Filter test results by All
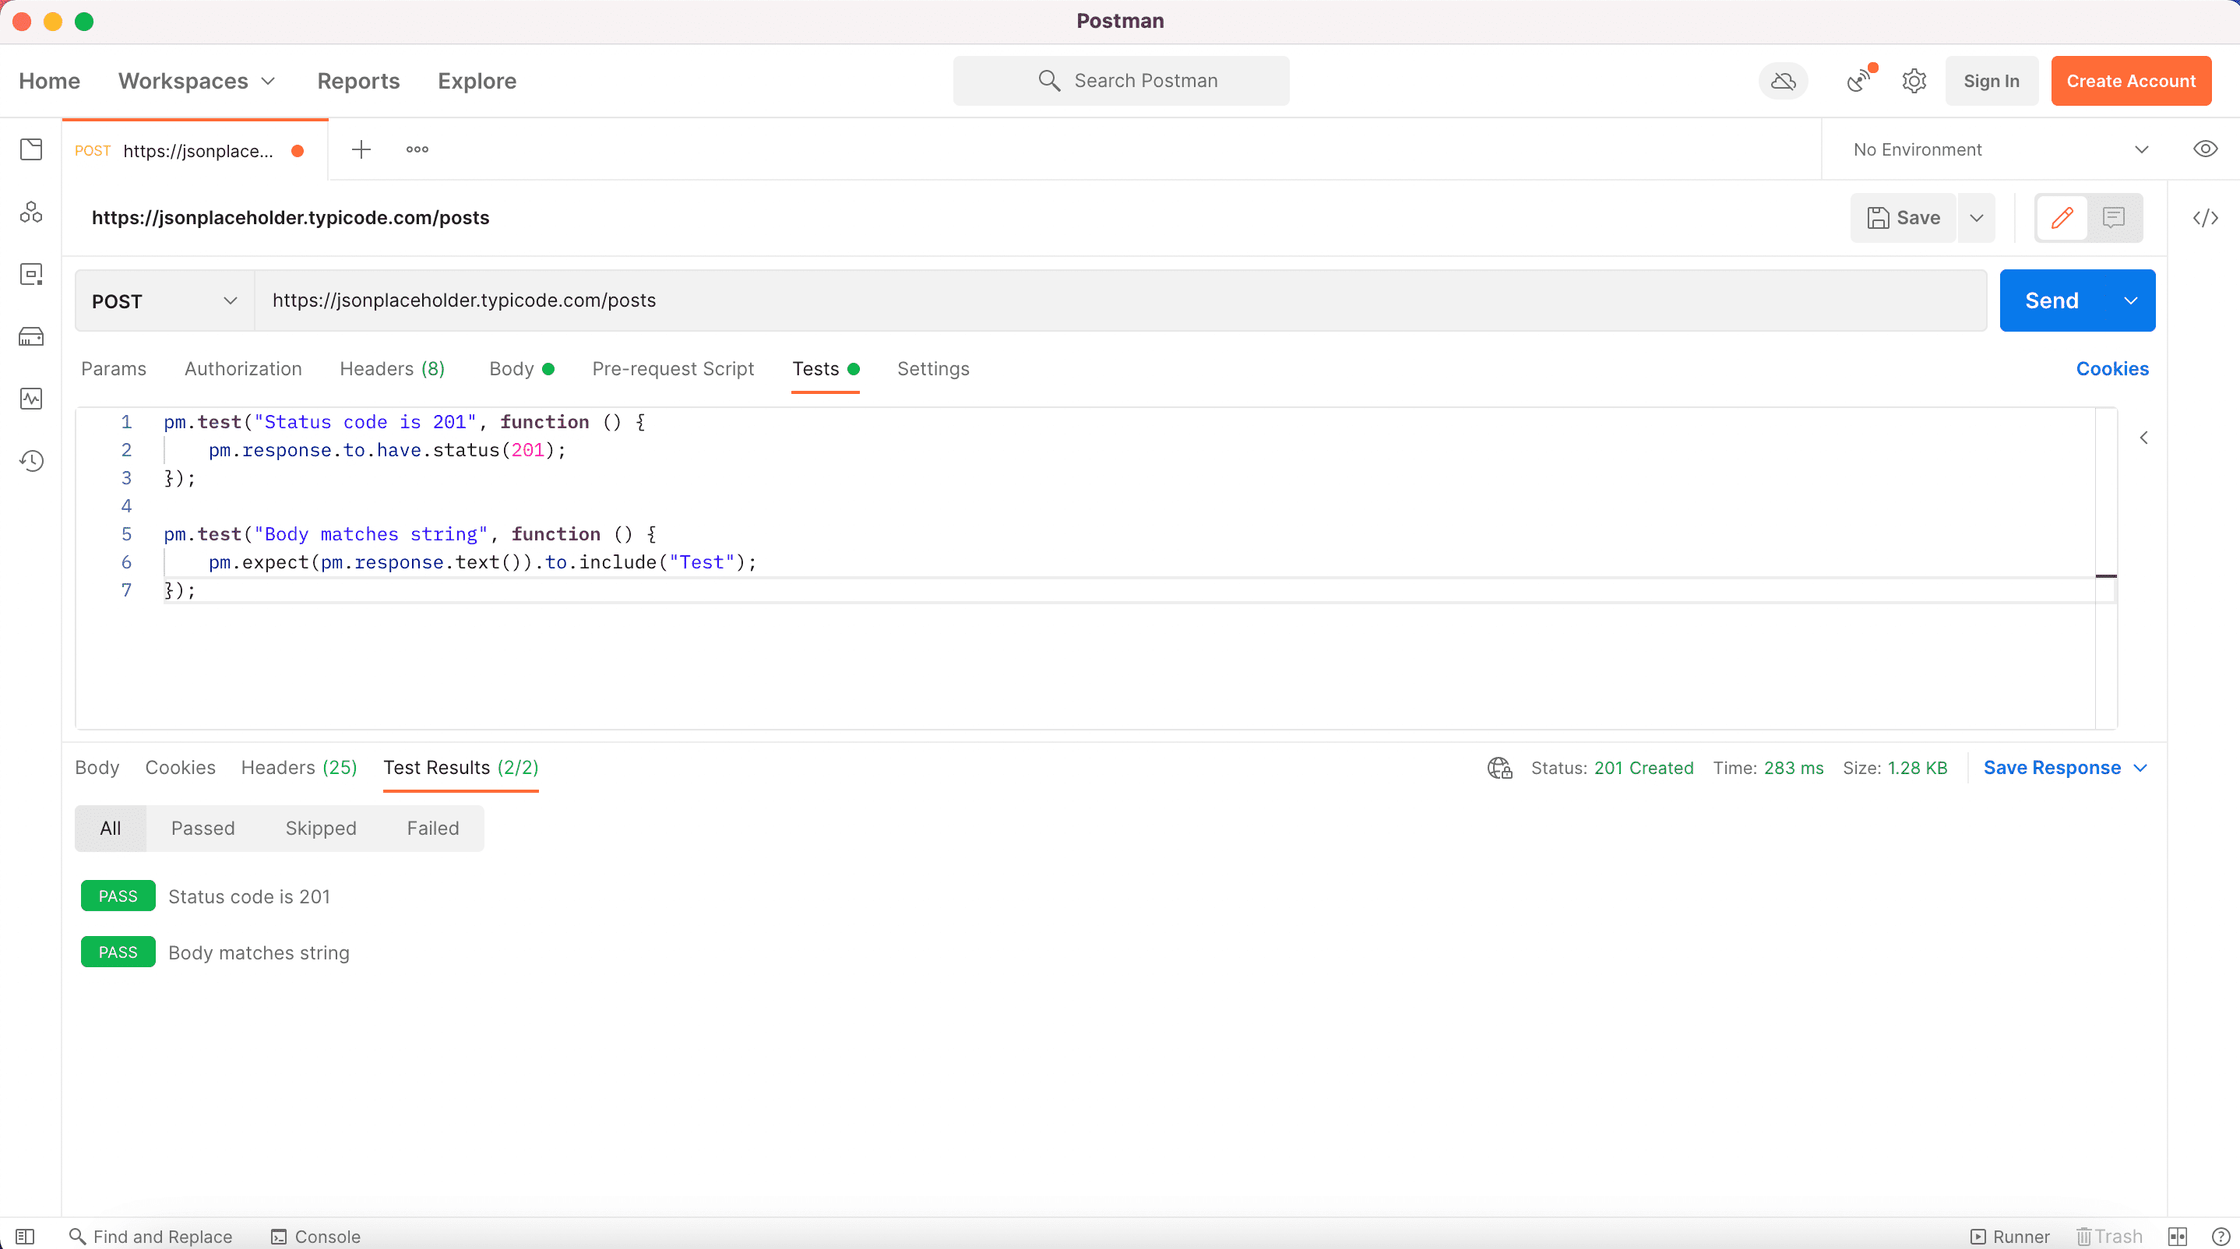Viewport: 2240px width, 1249px height. (110, 828)
